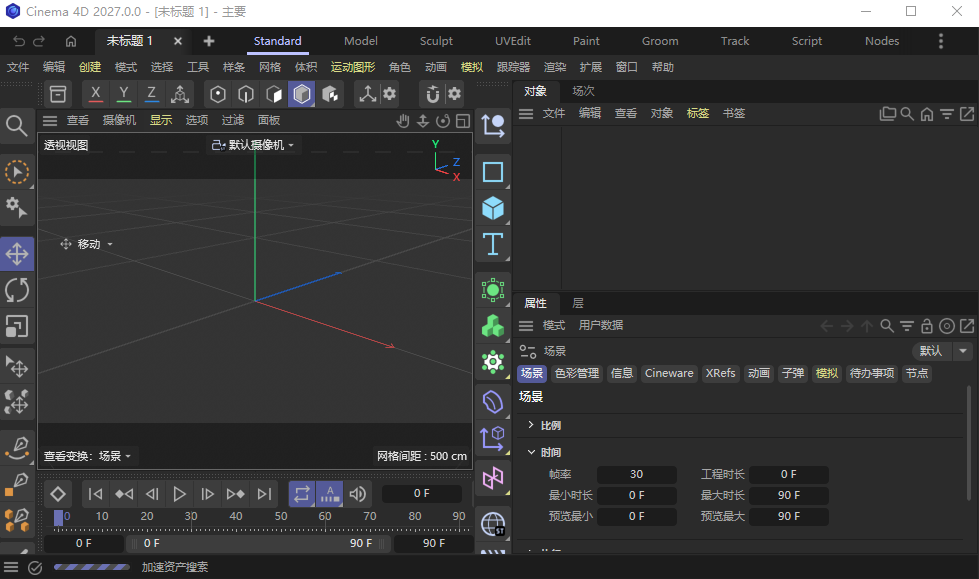
Task: Add a new project tab with plus
Action: [209, 41]
